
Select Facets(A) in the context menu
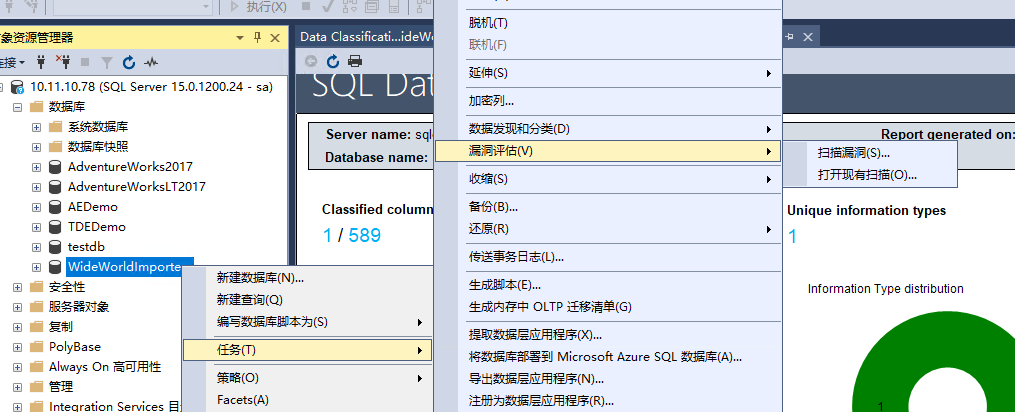(307, 400)
